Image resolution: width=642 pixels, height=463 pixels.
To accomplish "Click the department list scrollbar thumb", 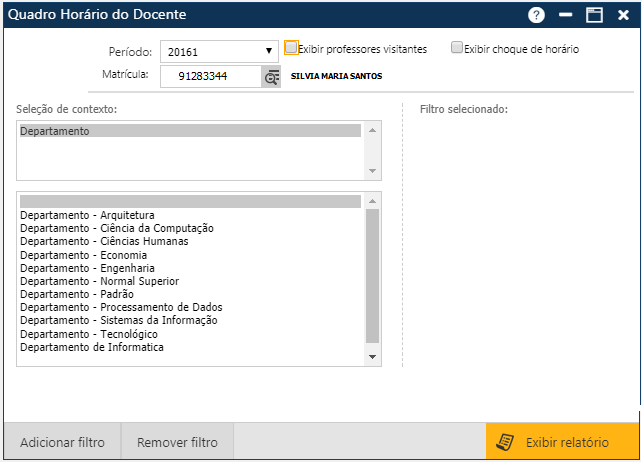I will point(372,276).
